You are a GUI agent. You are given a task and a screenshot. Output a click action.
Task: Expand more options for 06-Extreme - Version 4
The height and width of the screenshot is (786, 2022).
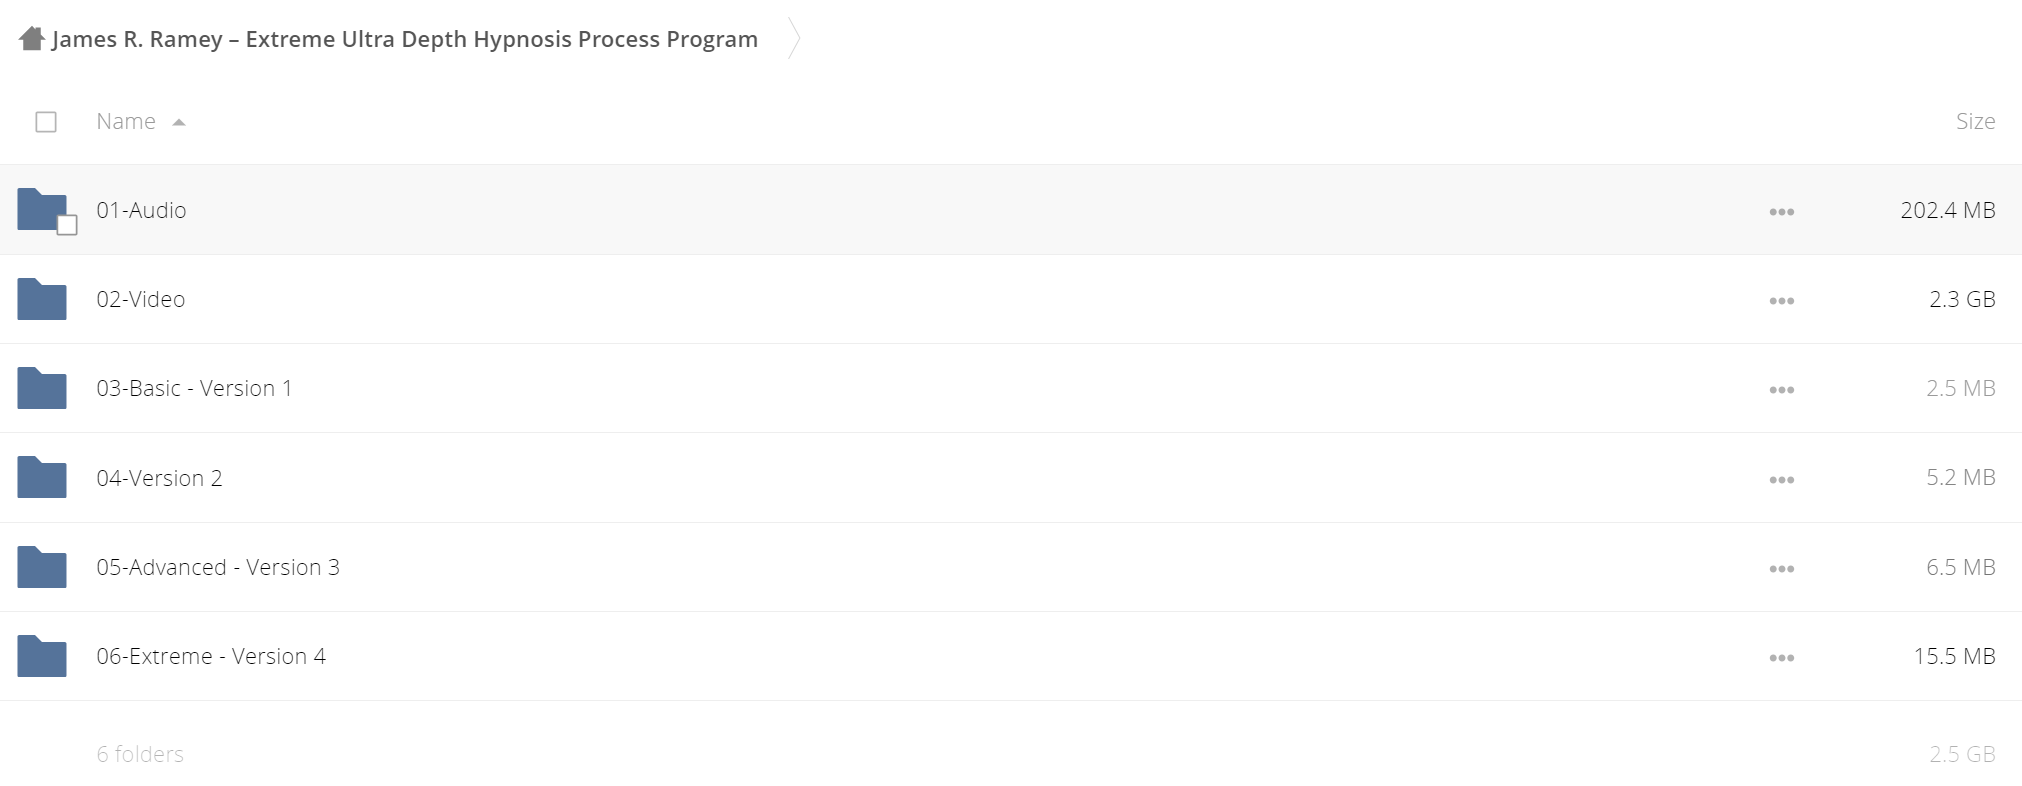tap(1781, 657)
